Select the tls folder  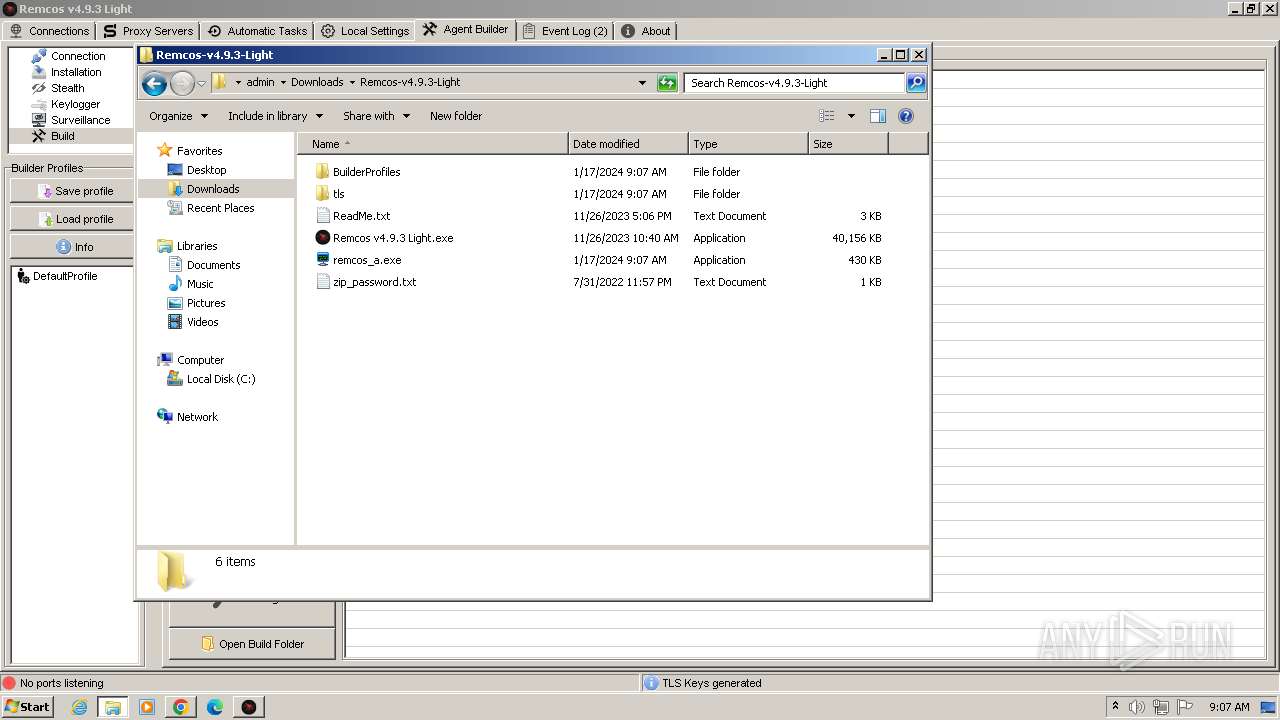coord(338,194)
